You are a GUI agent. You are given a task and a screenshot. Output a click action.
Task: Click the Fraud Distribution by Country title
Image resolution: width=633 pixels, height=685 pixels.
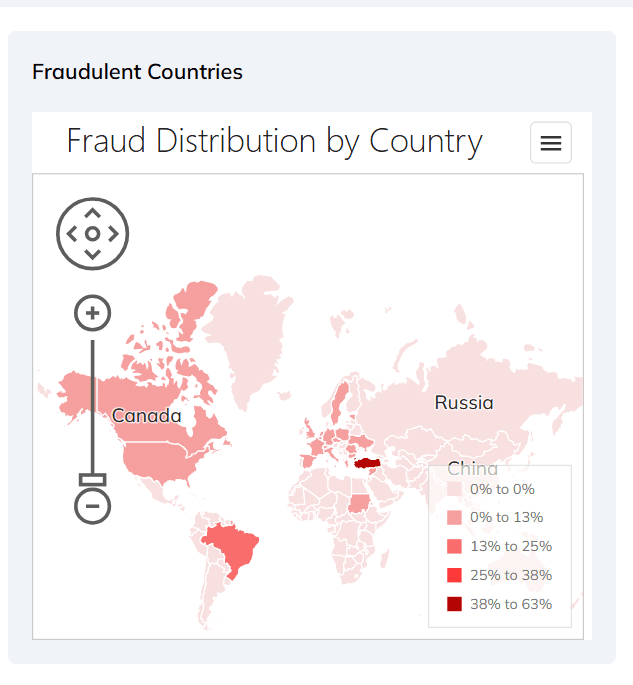(x=274, y=141)
